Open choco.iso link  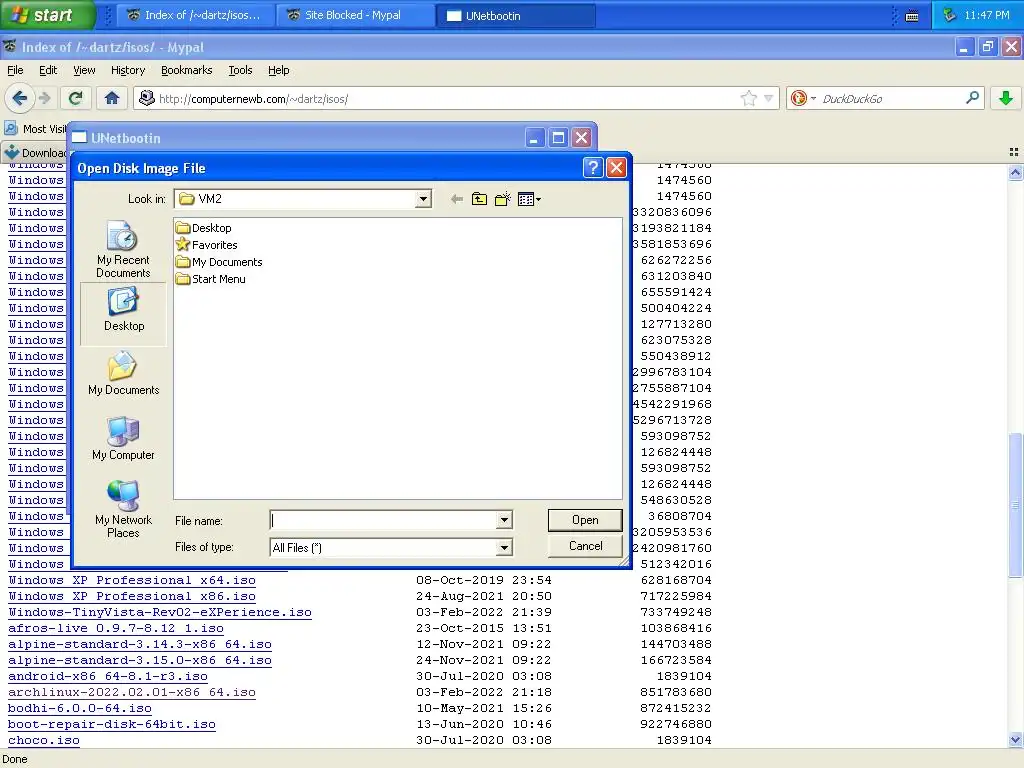click(44, 740)
